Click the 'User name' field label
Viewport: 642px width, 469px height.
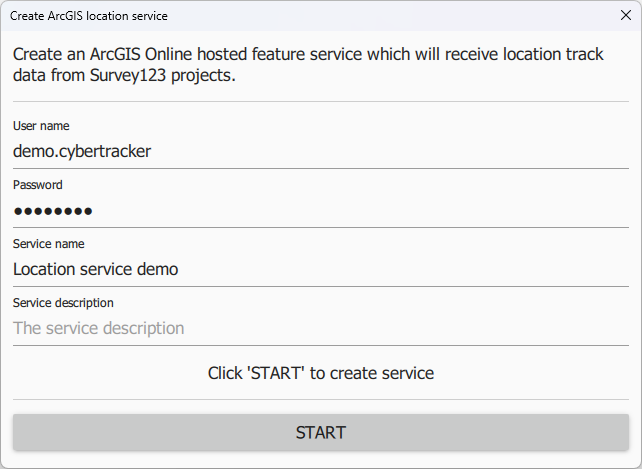(x=41, y=126)
